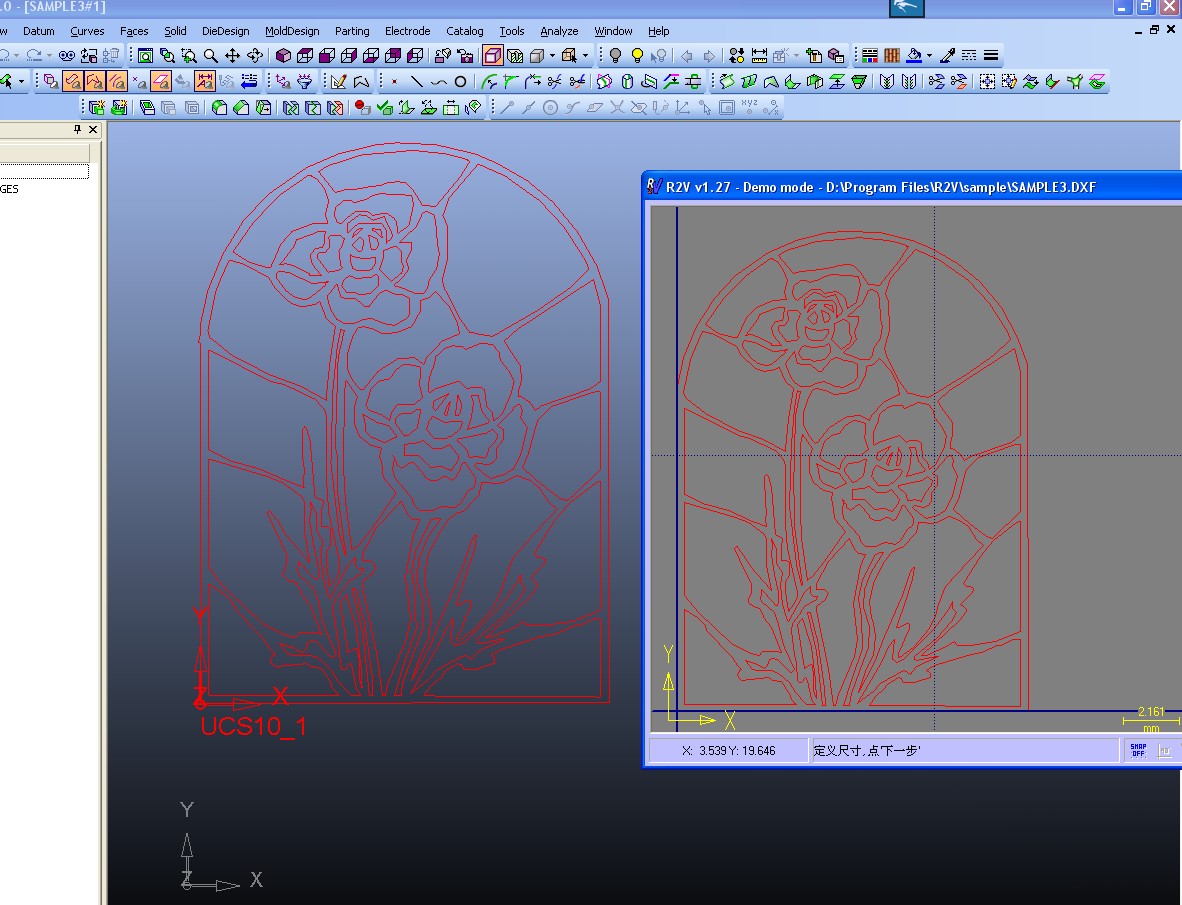Click the camera snapshot icon
Screen dimensions: 1182x905
[x=465, y=56]
